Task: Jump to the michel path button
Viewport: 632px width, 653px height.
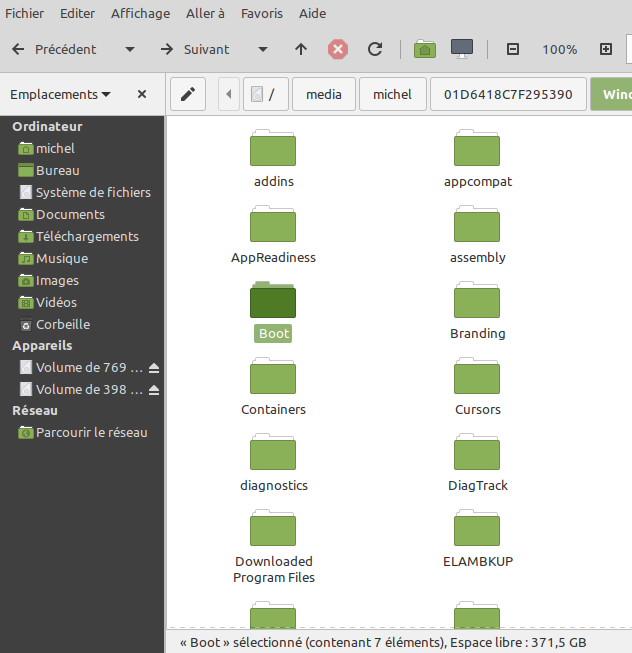Action: point(393,94)
